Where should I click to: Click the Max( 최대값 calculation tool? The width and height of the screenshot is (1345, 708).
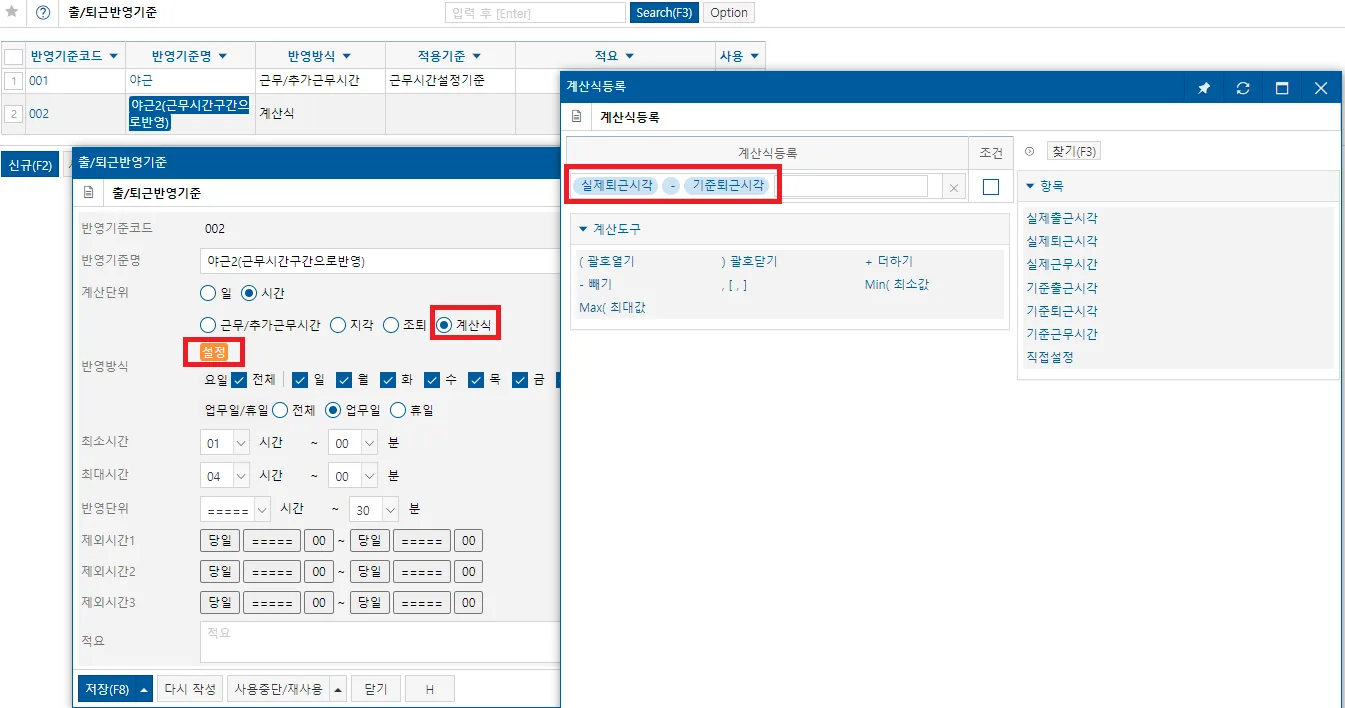(612, 307)
